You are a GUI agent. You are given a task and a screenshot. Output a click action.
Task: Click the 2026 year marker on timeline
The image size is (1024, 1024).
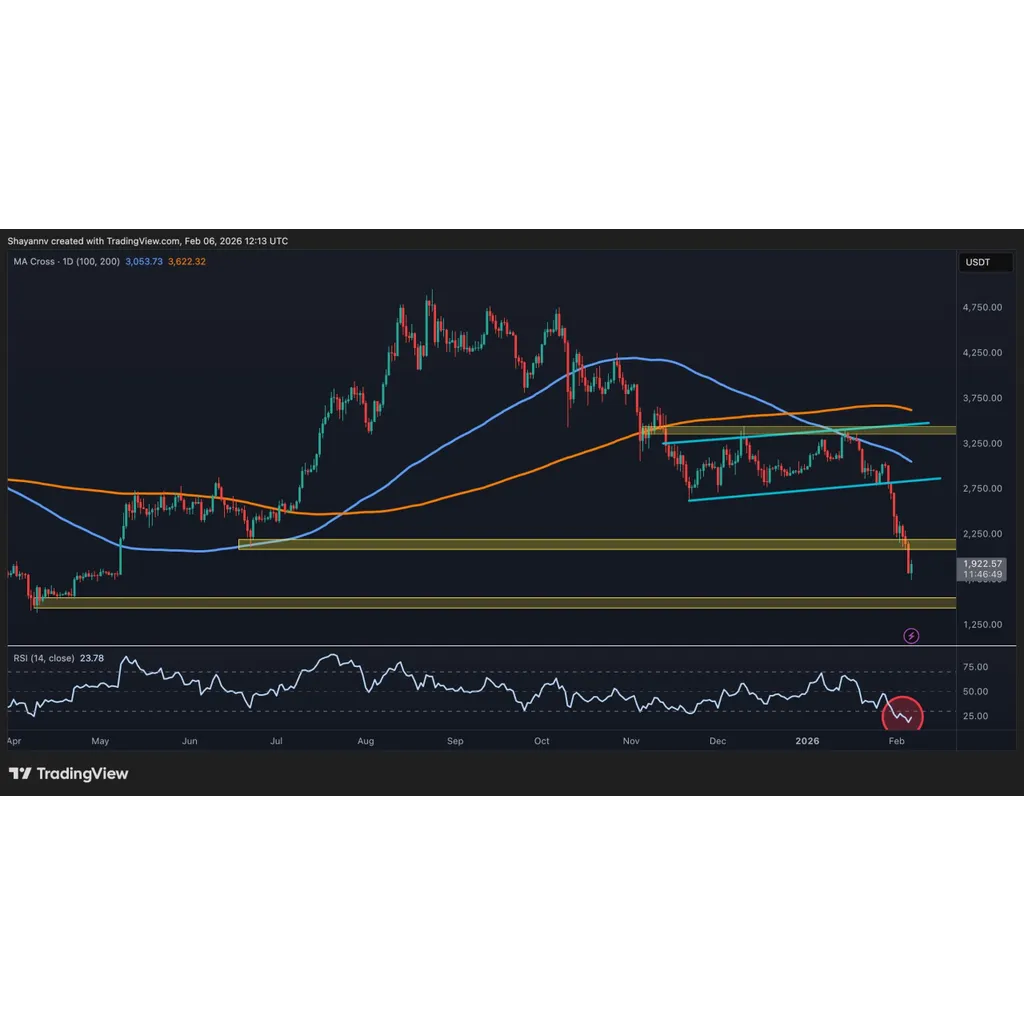pyautogui.click(x=807, y=741)
